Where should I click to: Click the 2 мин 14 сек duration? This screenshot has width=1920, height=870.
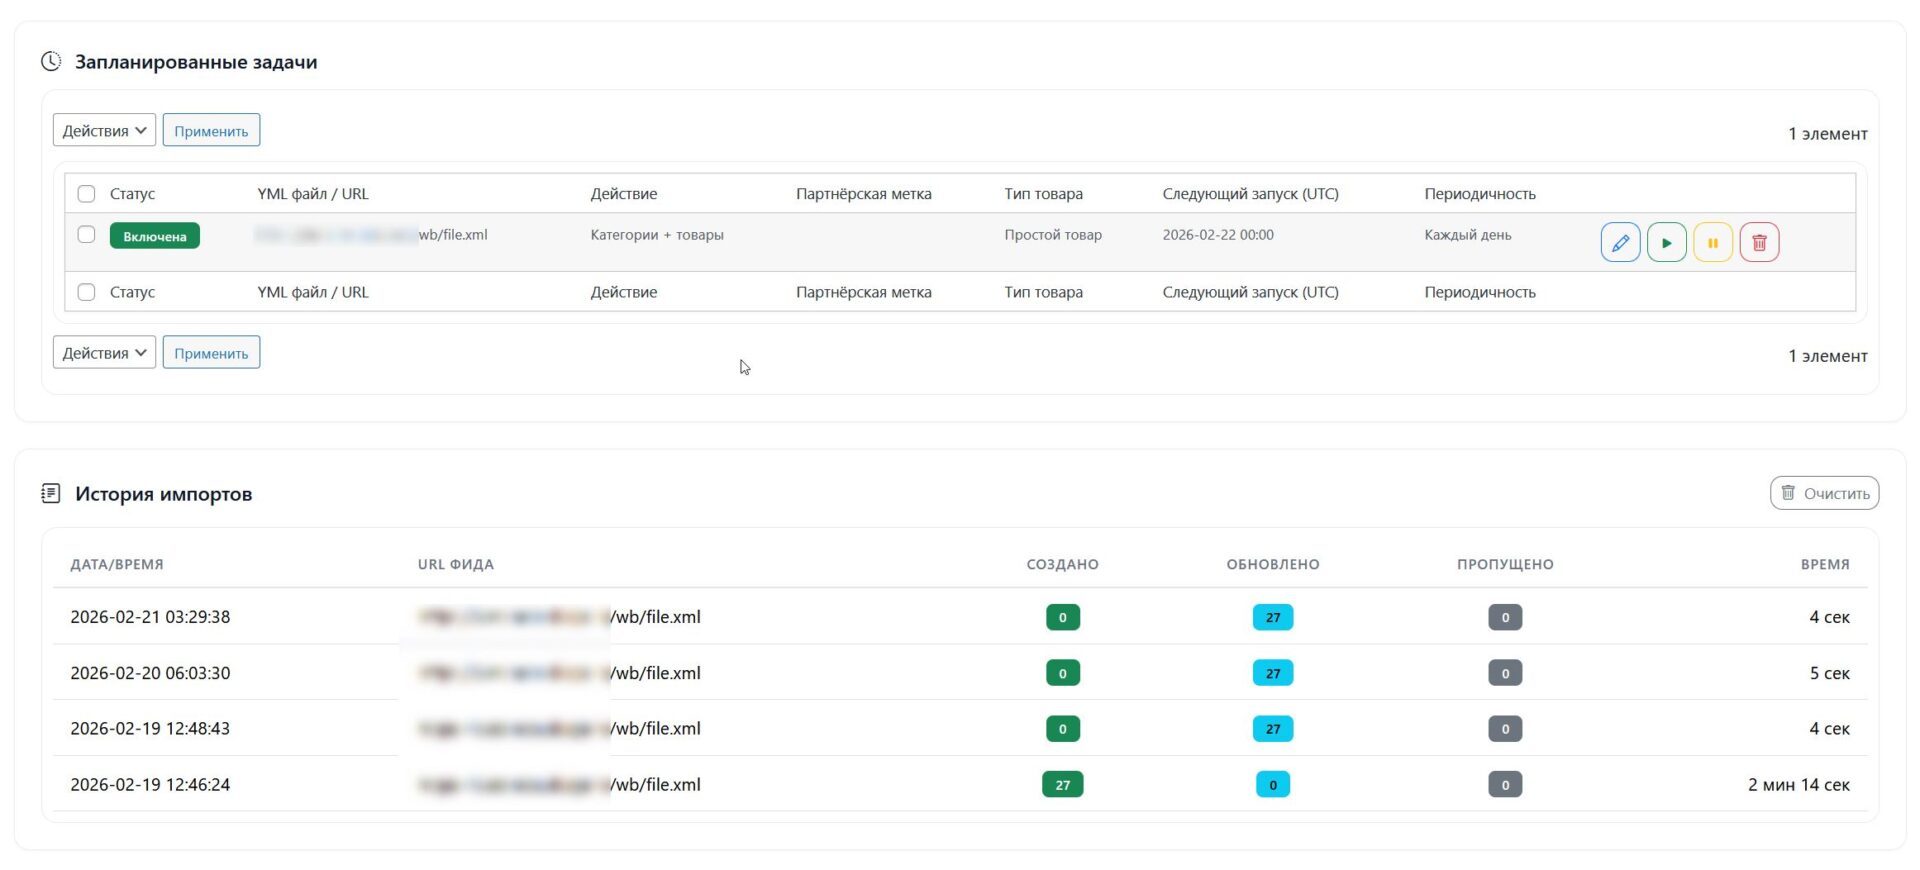point(1798,785)
